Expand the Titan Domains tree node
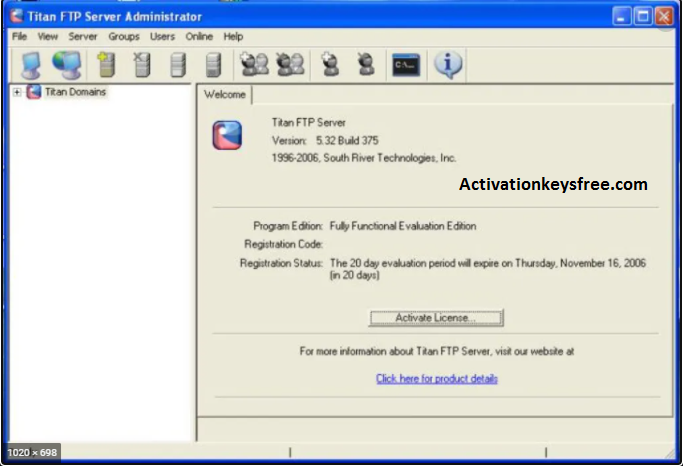Image resolution: width=683 pixels, height=466 pixels. coord(17,92)
